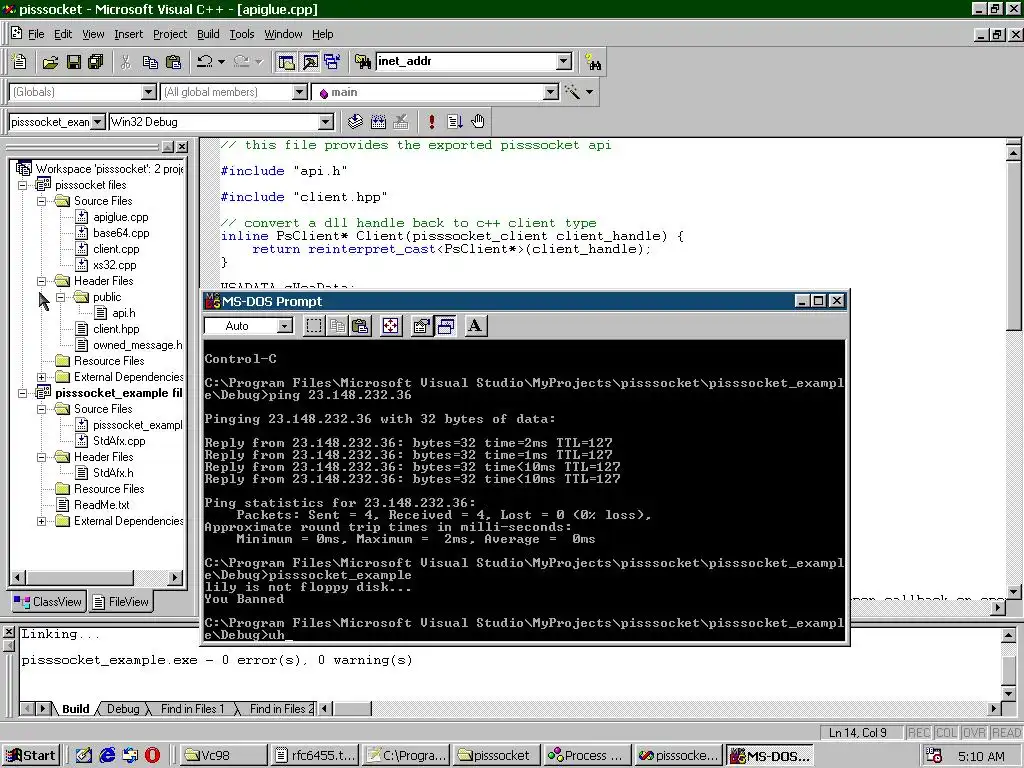Collapse the public header folder
This screenshot has width=1024, height=768.
(x=61, y=297)
